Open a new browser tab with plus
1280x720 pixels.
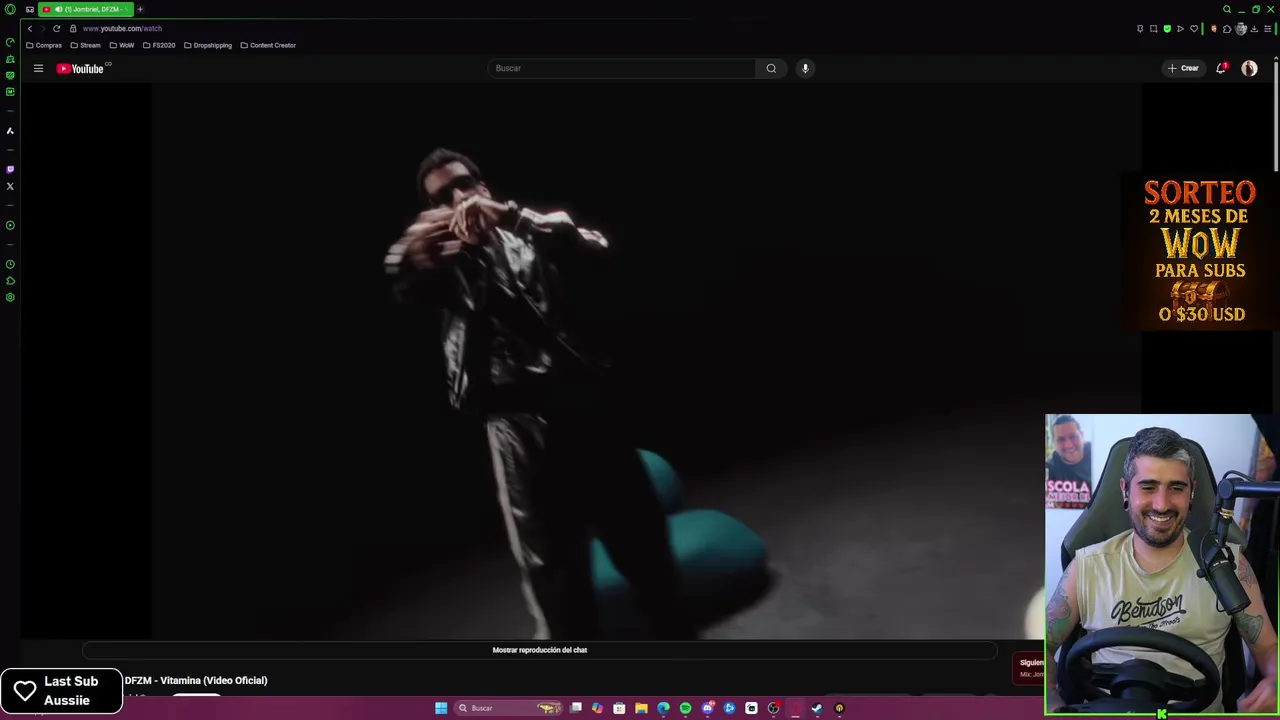coord(140,9)
